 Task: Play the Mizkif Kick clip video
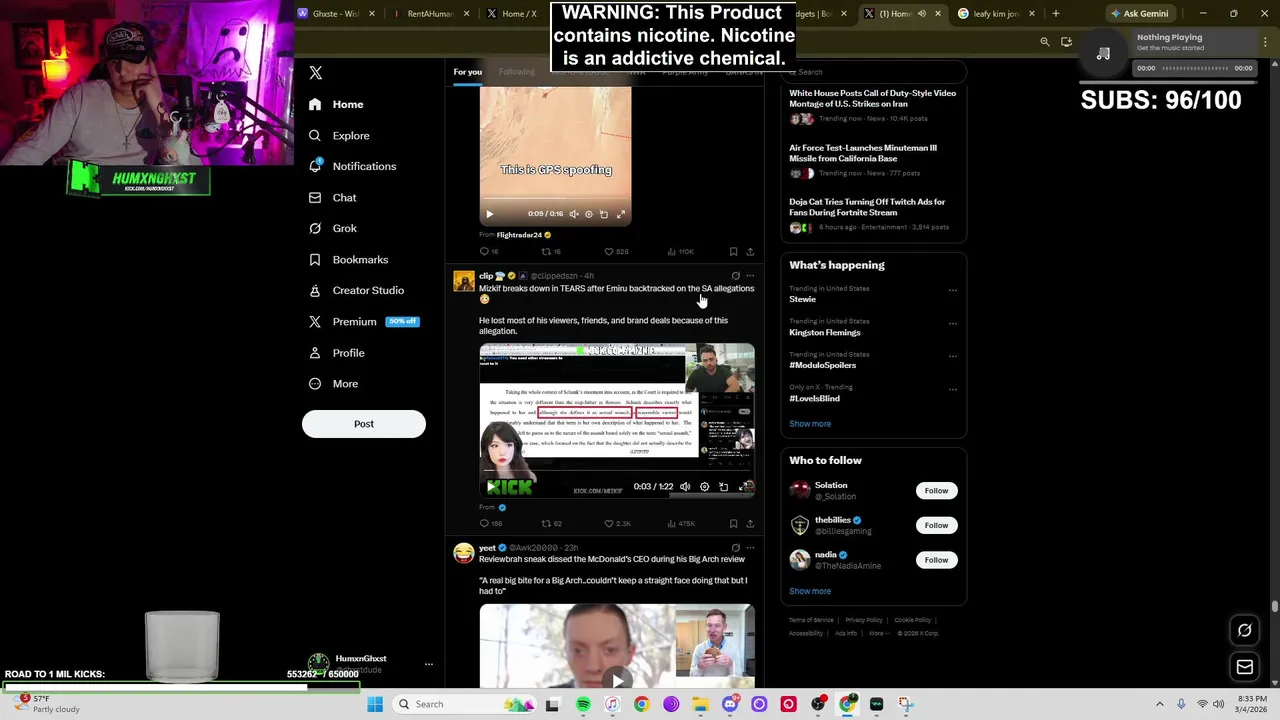(x=491, y=487)
